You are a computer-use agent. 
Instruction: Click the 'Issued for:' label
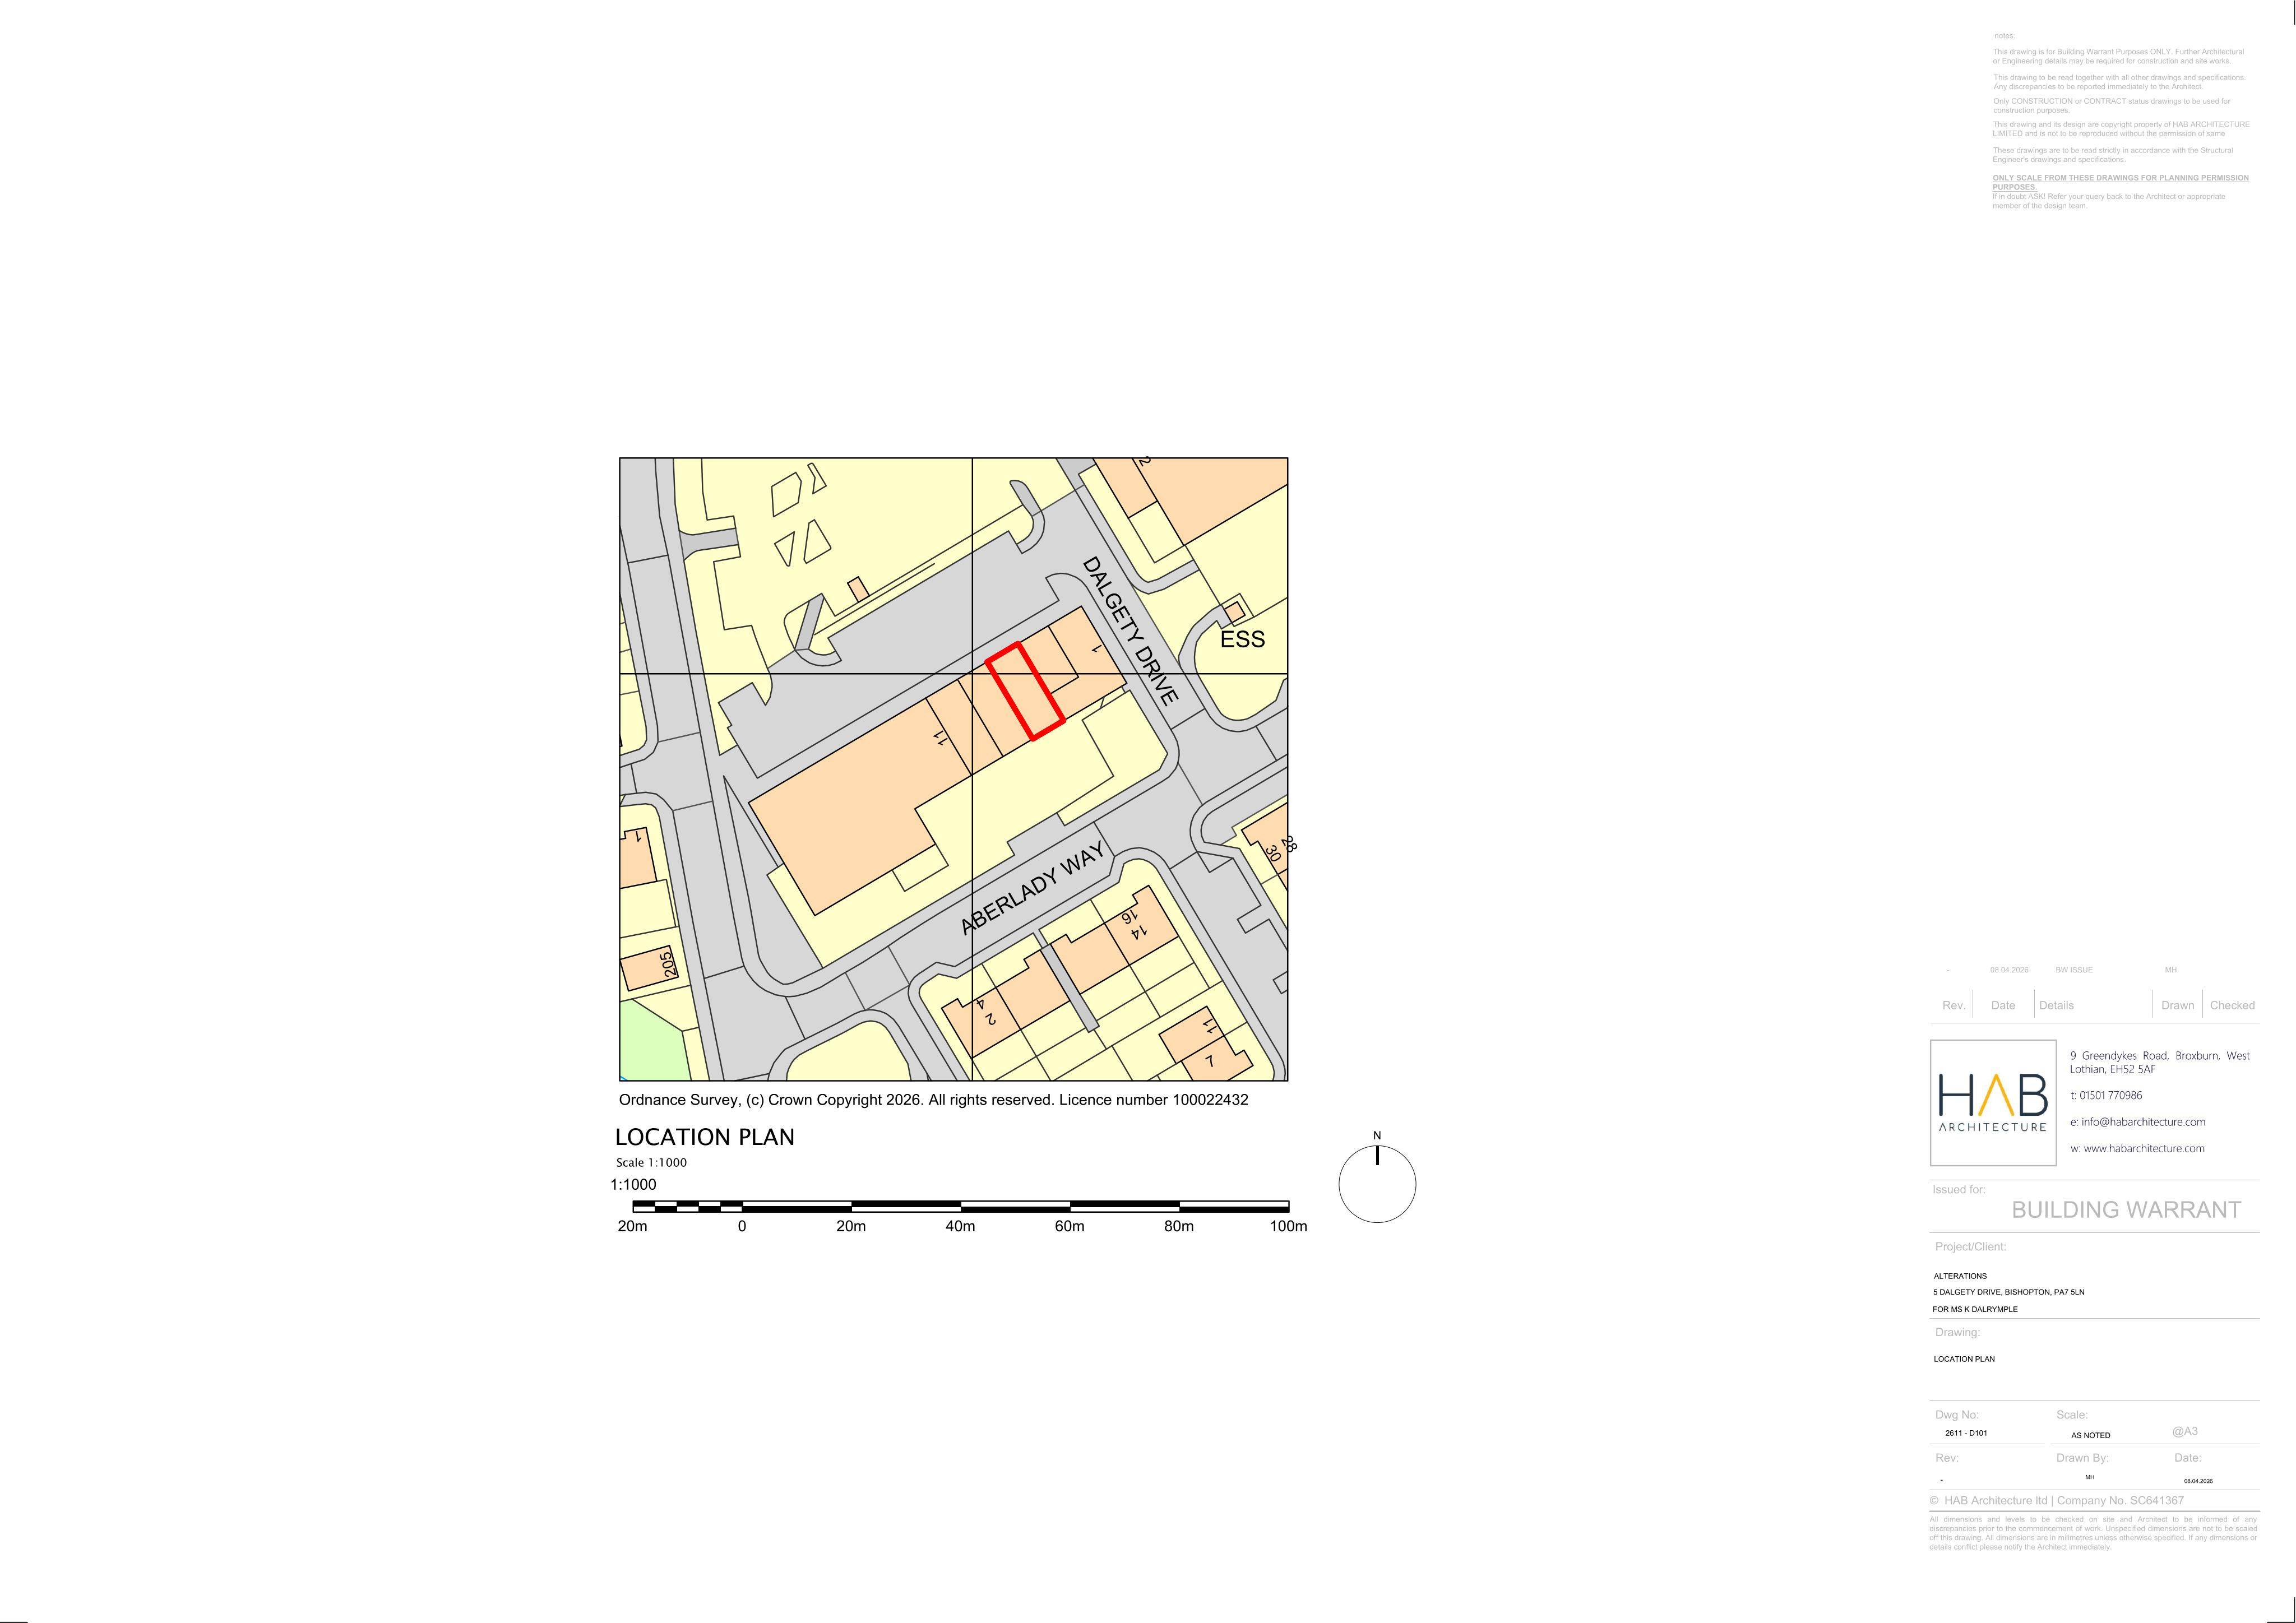coord(1959,1189)
